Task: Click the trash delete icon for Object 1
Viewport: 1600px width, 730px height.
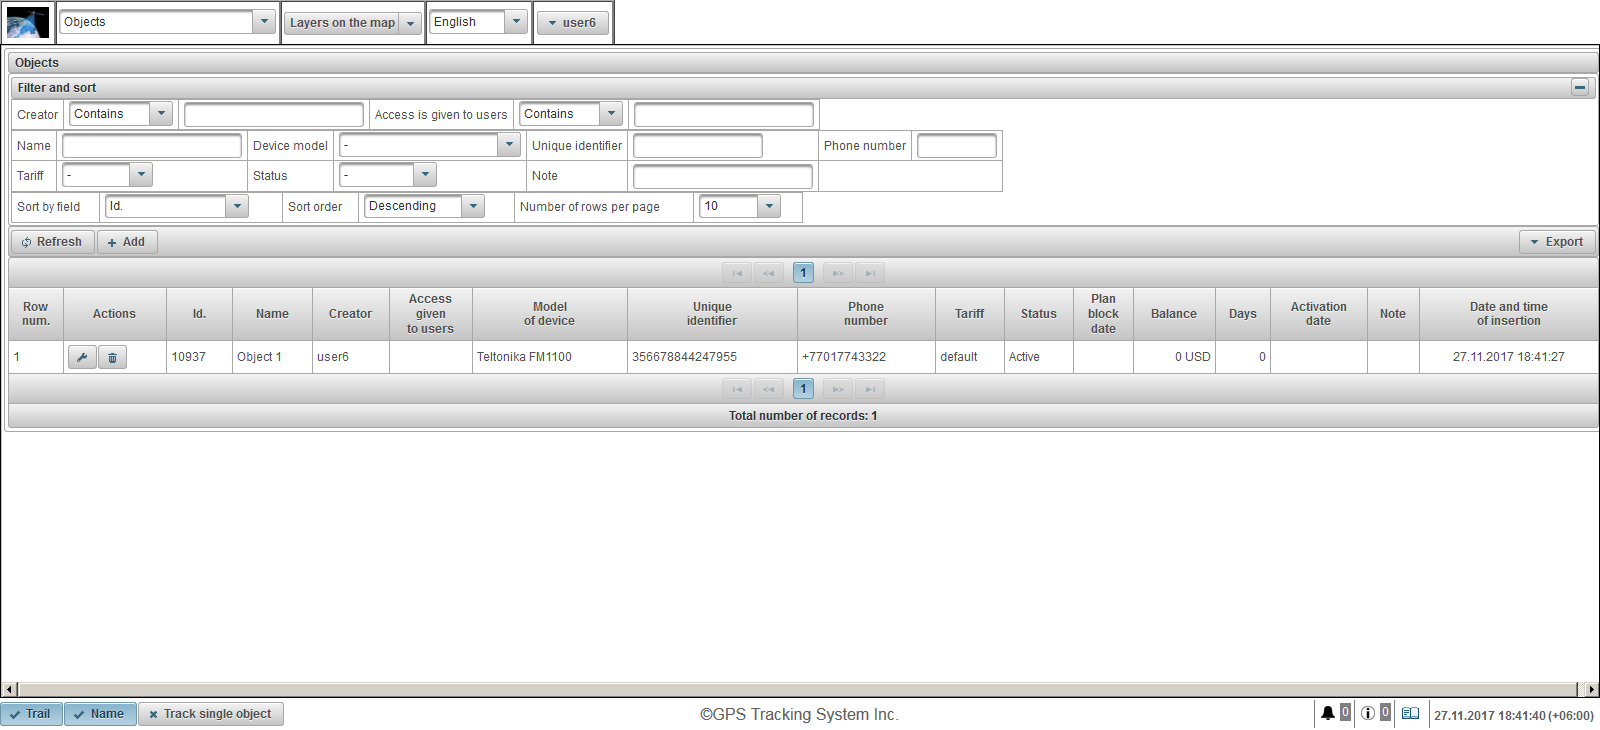Action: 112,357
